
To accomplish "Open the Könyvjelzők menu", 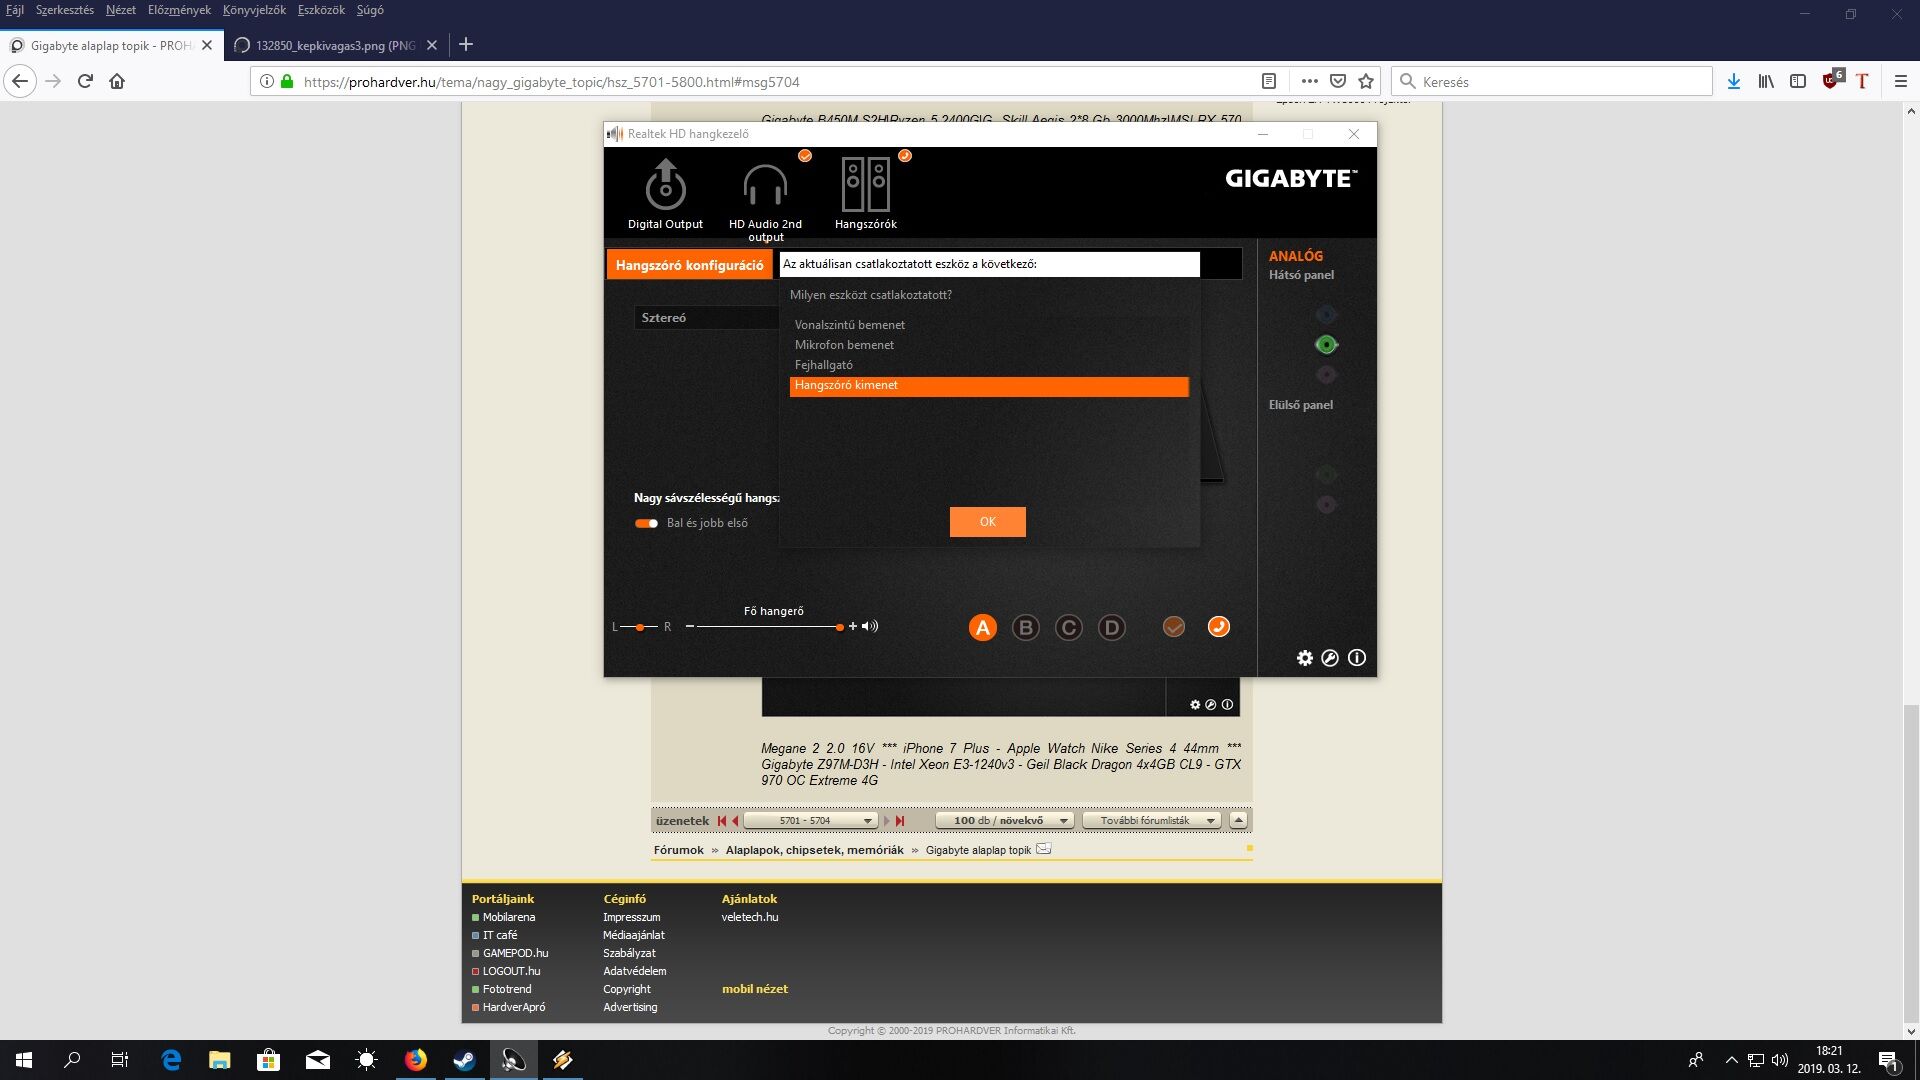I will pos(254,10).
